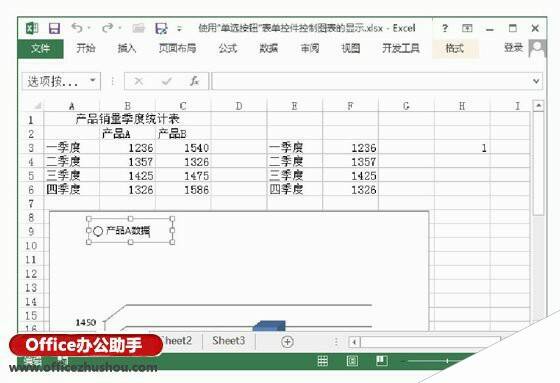This screenshot has width=560, height=383.
Task: Click the blue chart bar
Action: coord(269,325)
